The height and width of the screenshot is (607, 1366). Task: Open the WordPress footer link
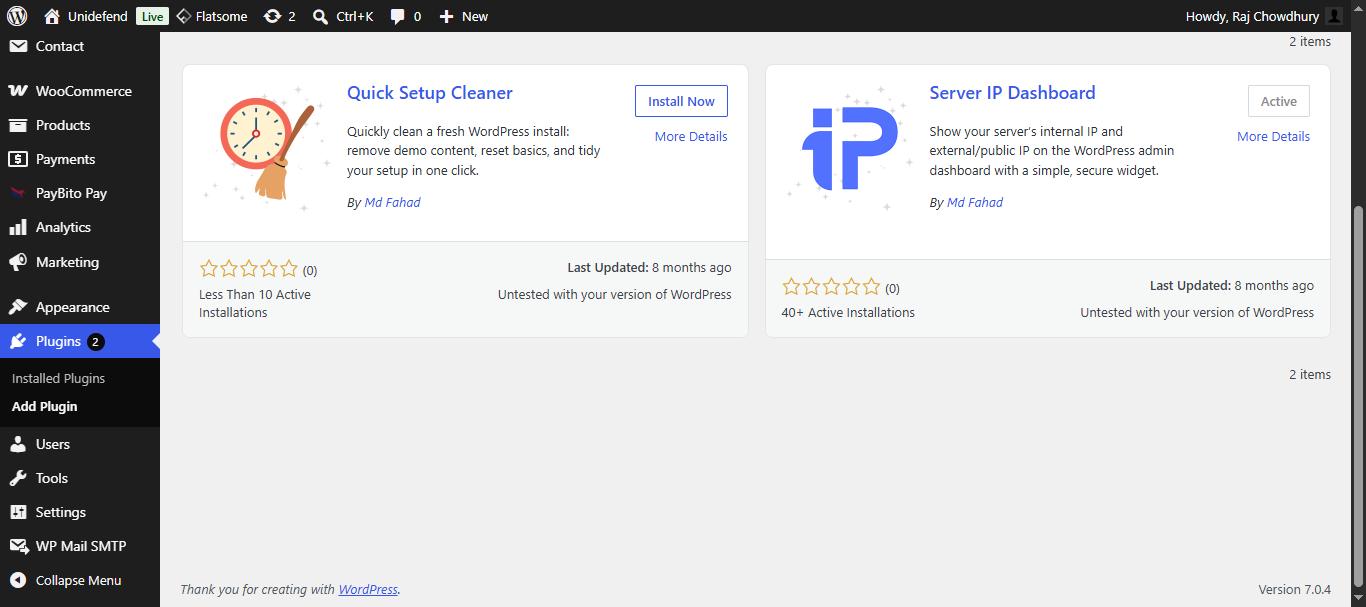(x=368, y=589)
